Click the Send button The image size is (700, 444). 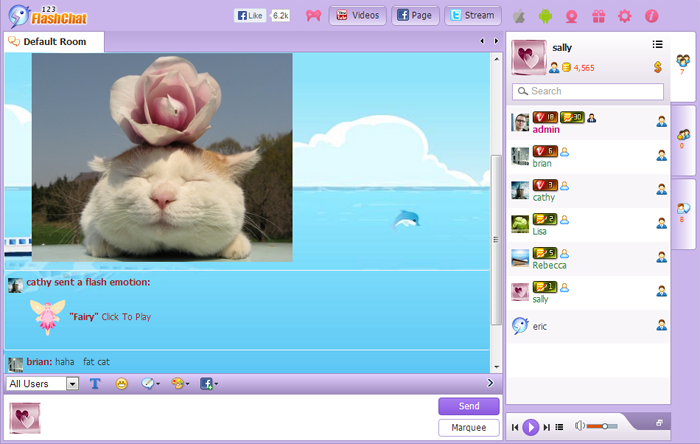tap(468, 406)
